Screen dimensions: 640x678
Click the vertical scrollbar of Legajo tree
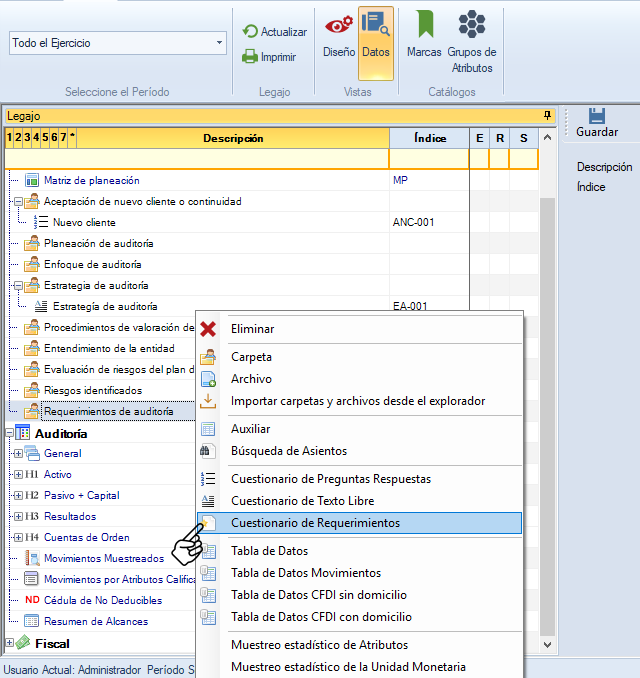547,400
